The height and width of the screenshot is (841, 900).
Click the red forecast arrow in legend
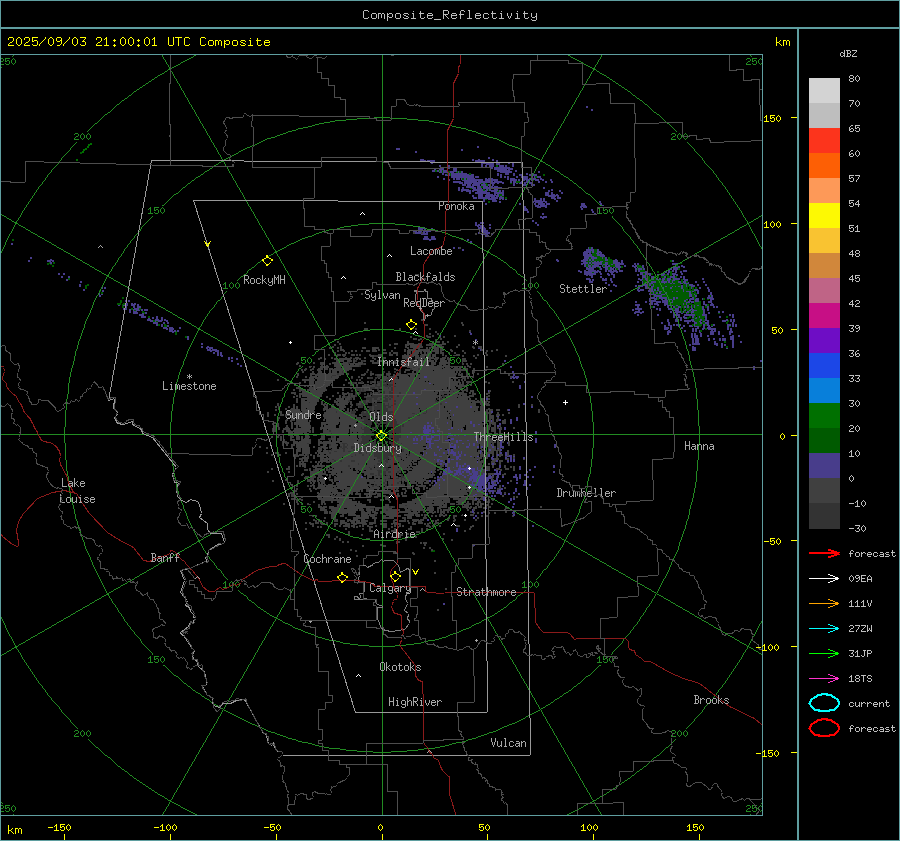[824, 553]
